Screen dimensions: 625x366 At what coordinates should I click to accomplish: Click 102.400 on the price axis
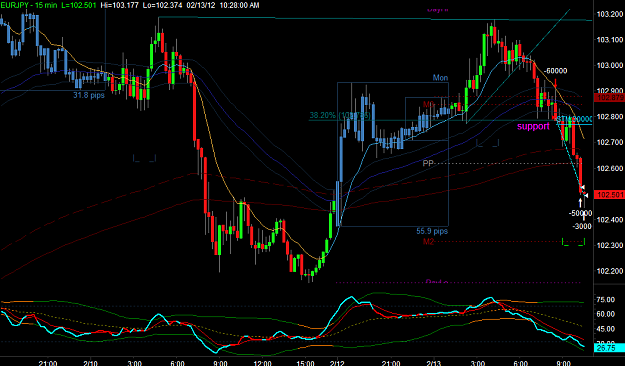[x=609, y=220]
